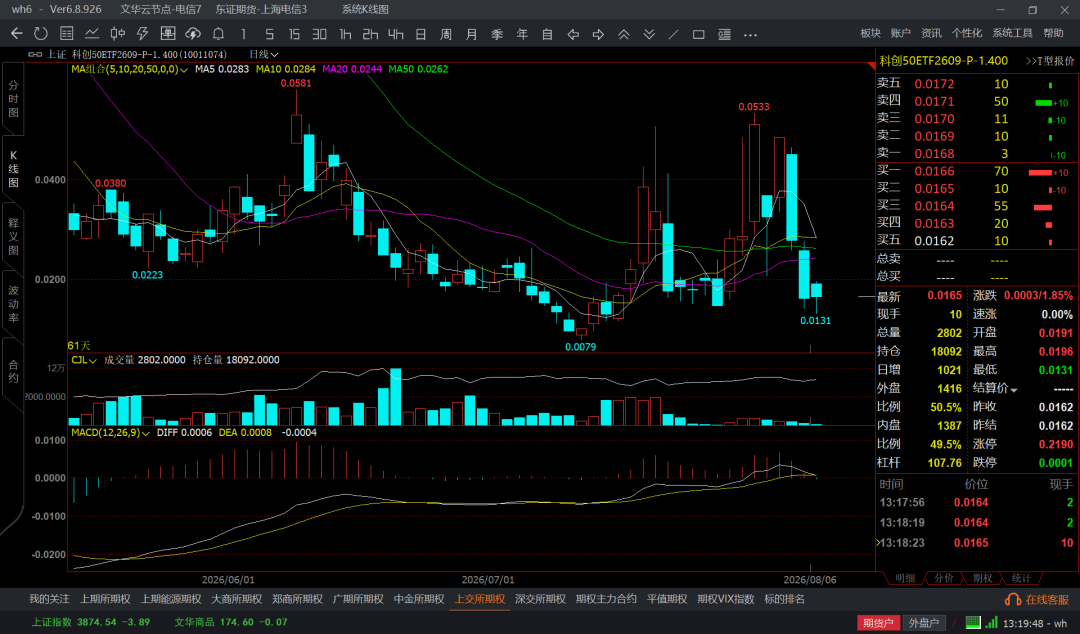The width and height of the screenshot is (1080, 634).
Task: Select the 日 daily period button
Action: click(x=421, y=34)
